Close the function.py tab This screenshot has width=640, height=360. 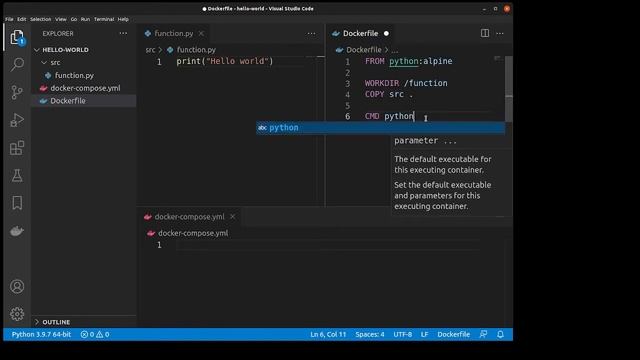[201, 33]
